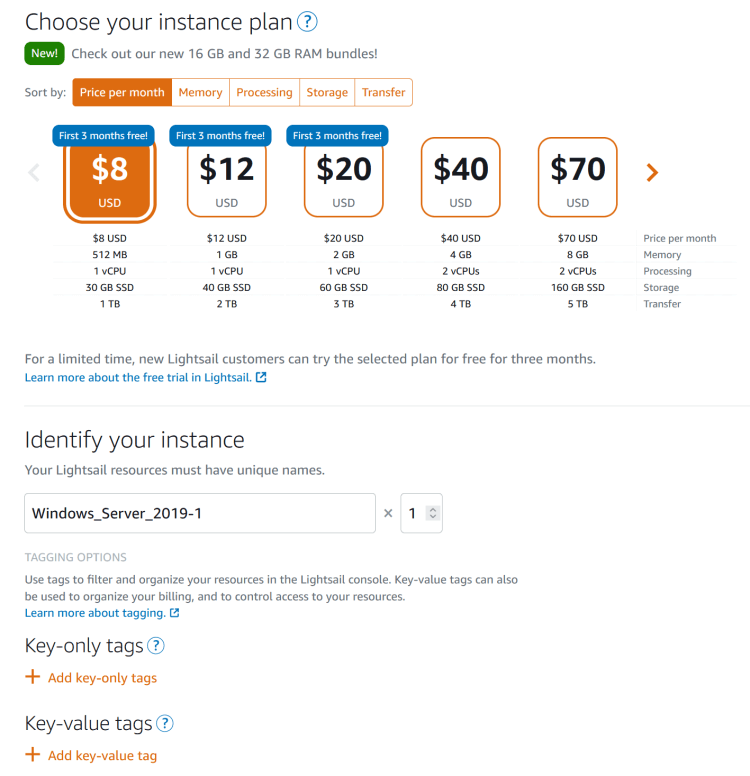Click the Key-value tags help icon
The width and height of the screenshot is (750, 776).
(x=165, y=723)
